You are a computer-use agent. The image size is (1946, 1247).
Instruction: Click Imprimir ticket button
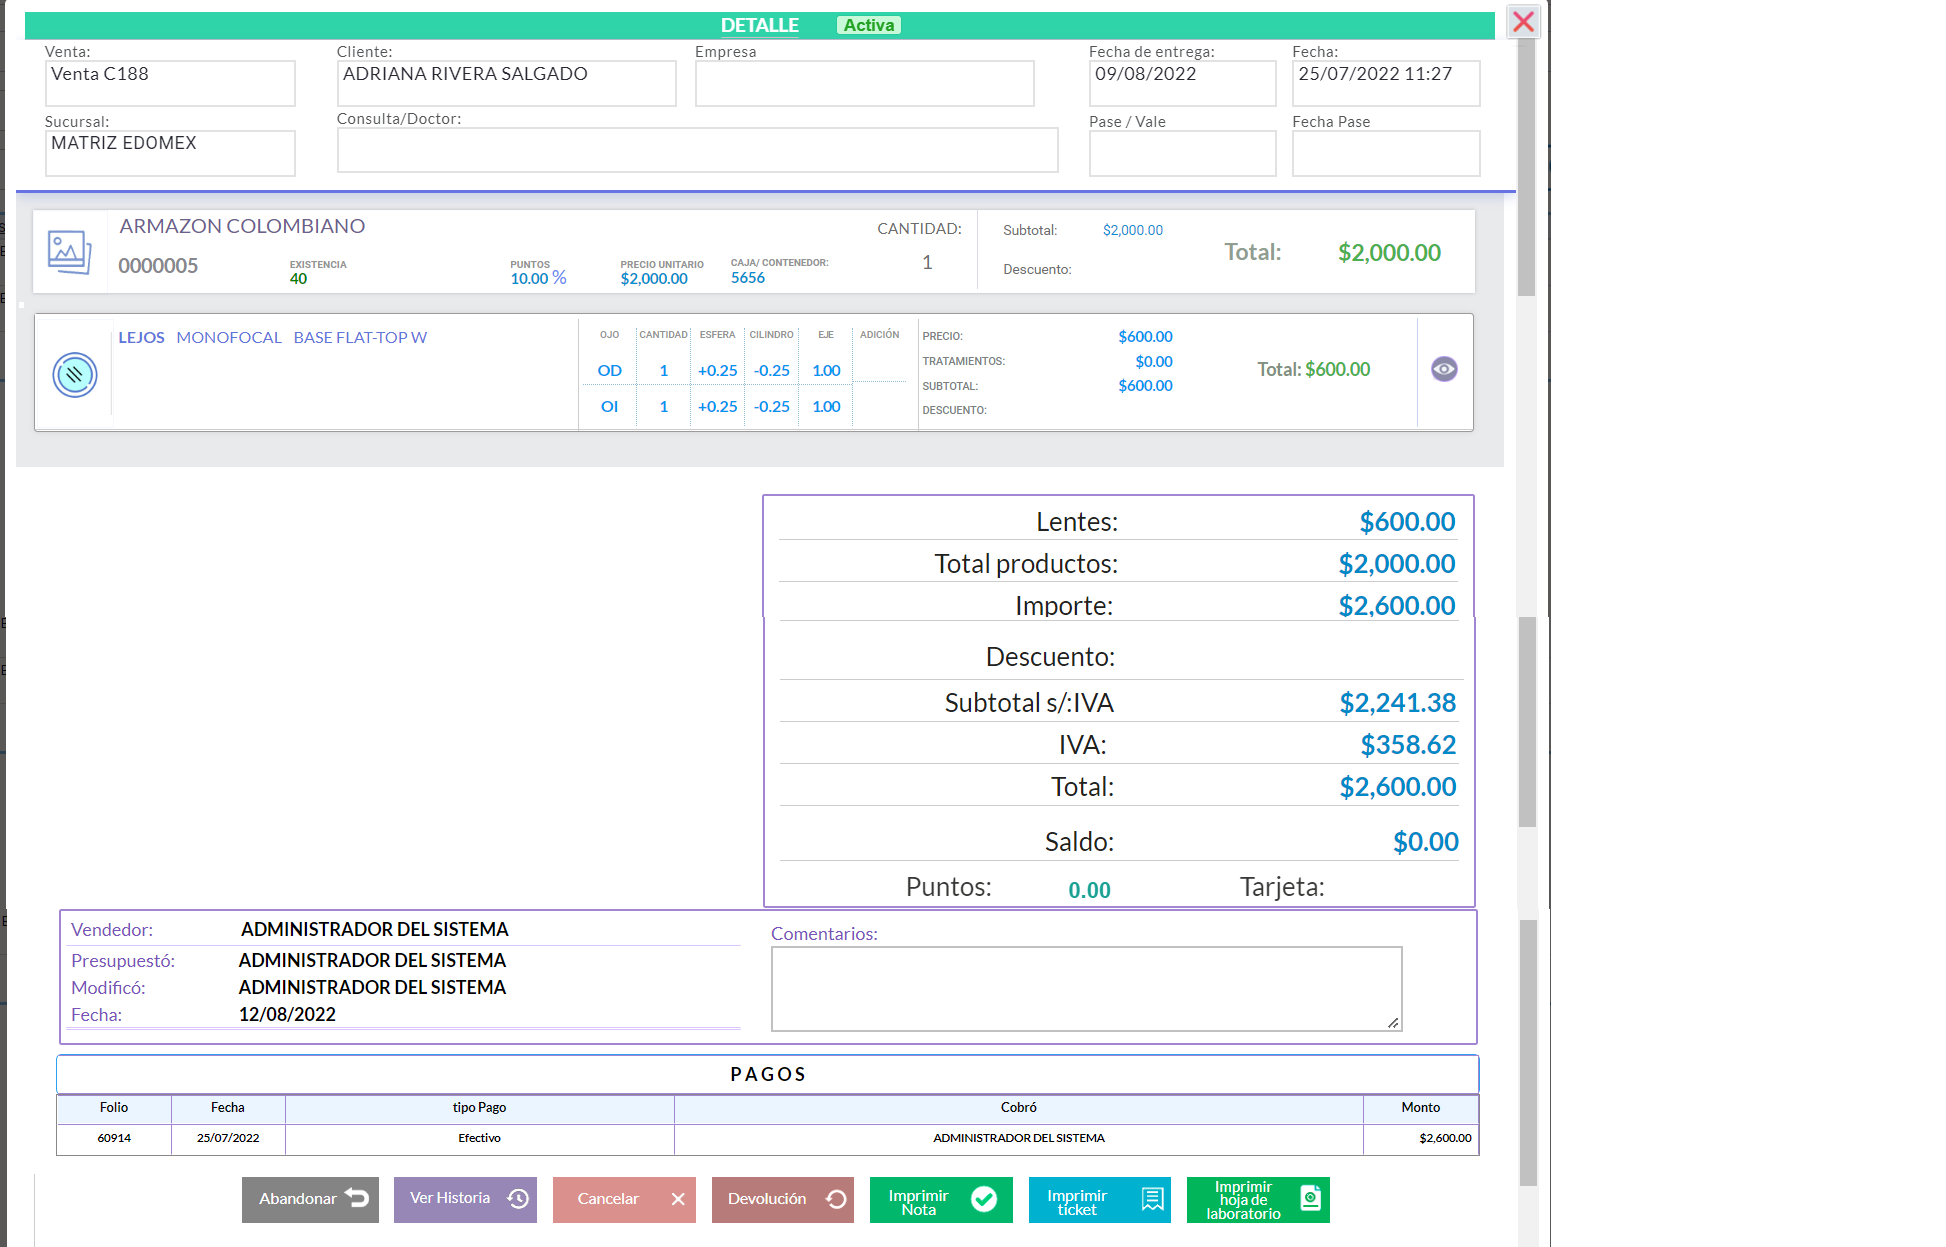tap(1100, 1199)
